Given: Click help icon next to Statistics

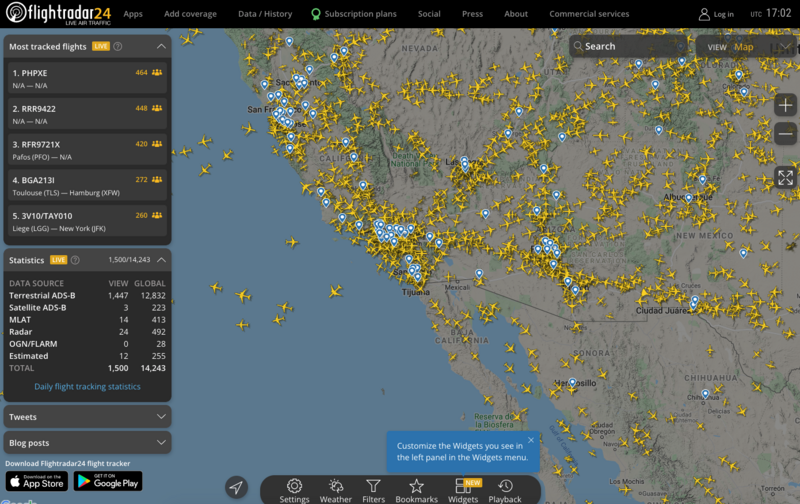Looking at the screenshot, I should point(75,260).
